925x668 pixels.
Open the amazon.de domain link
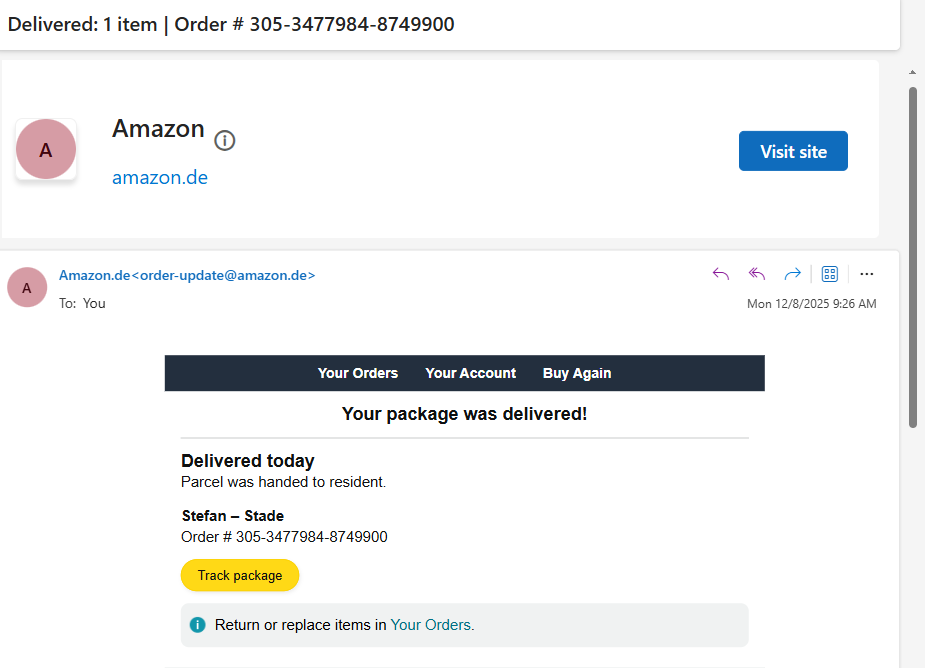160,178
